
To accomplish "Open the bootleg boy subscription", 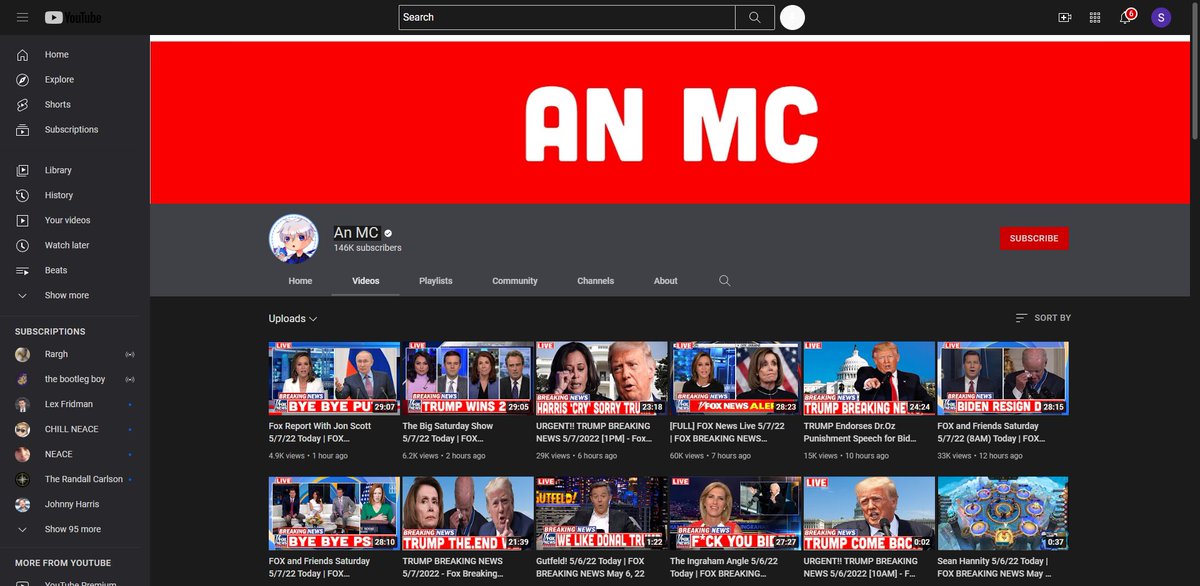I will (75, 379).
